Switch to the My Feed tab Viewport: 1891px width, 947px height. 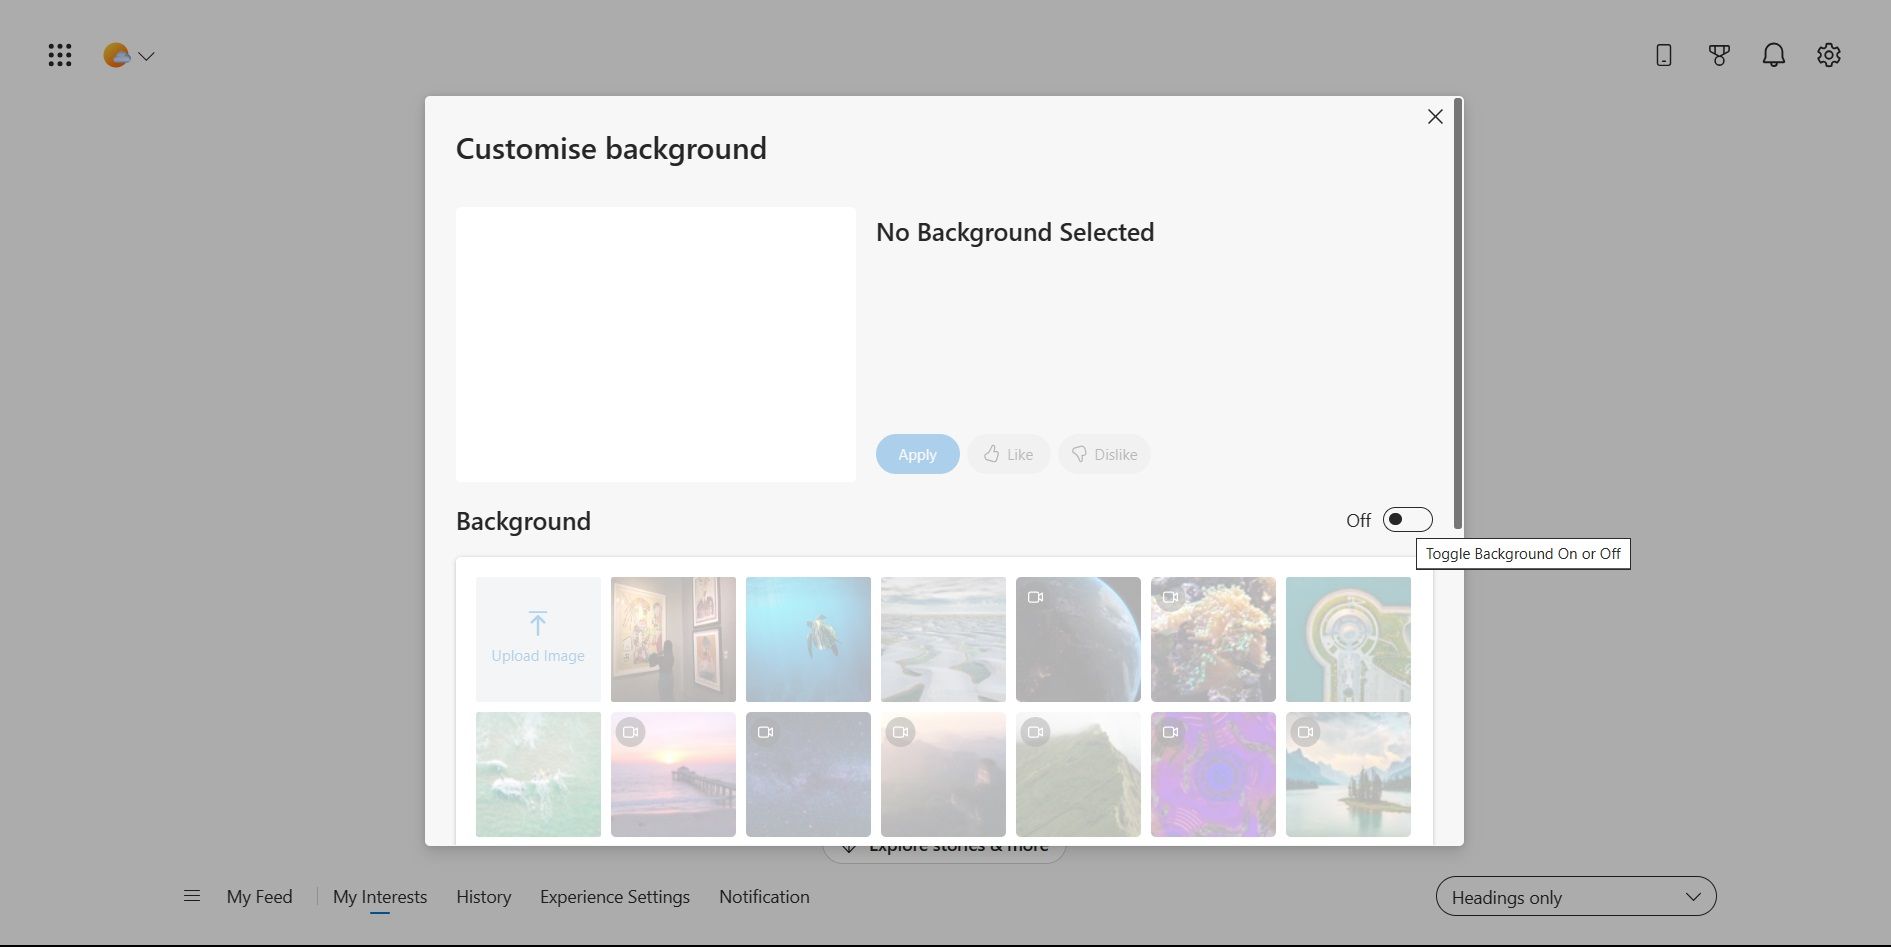pos(259,896)
